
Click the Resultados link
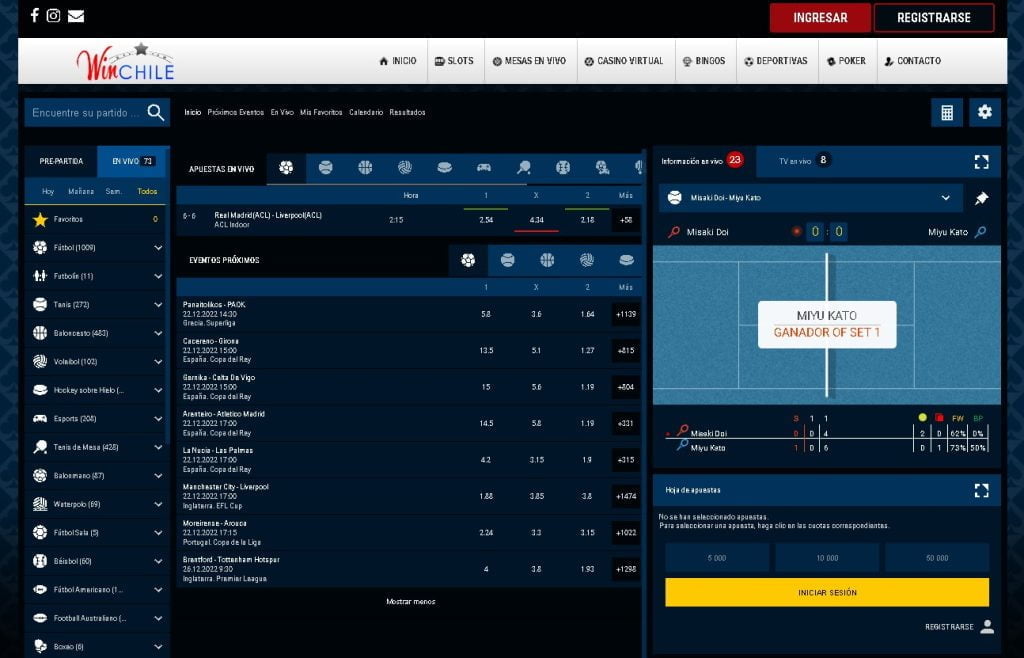pyautogui.click(x=408, y=112)
